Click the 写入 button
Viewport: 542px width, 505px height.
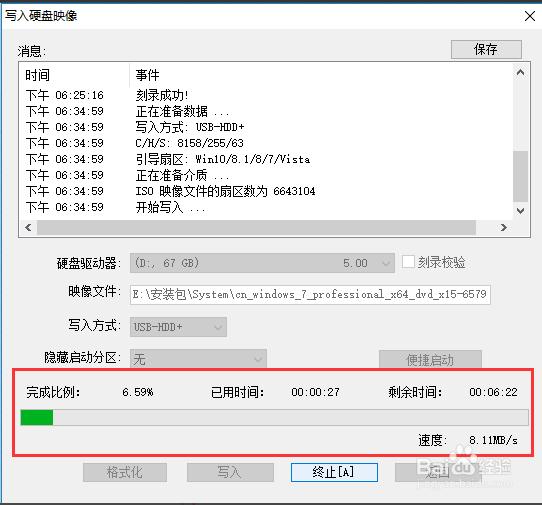click(x=230, y=472)
